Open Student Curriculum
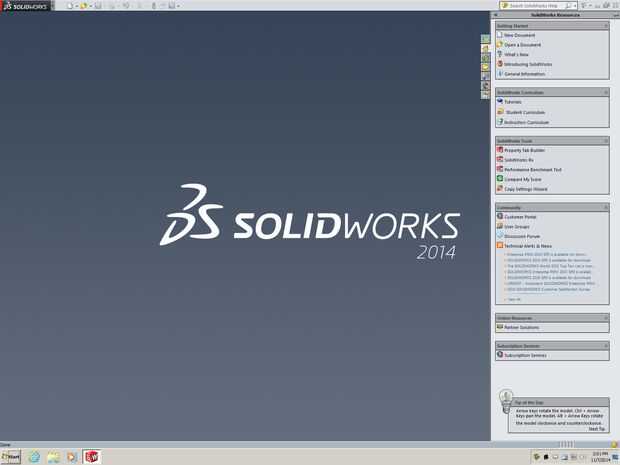Screen dimensions: 620x465 [x=525, y=112]
